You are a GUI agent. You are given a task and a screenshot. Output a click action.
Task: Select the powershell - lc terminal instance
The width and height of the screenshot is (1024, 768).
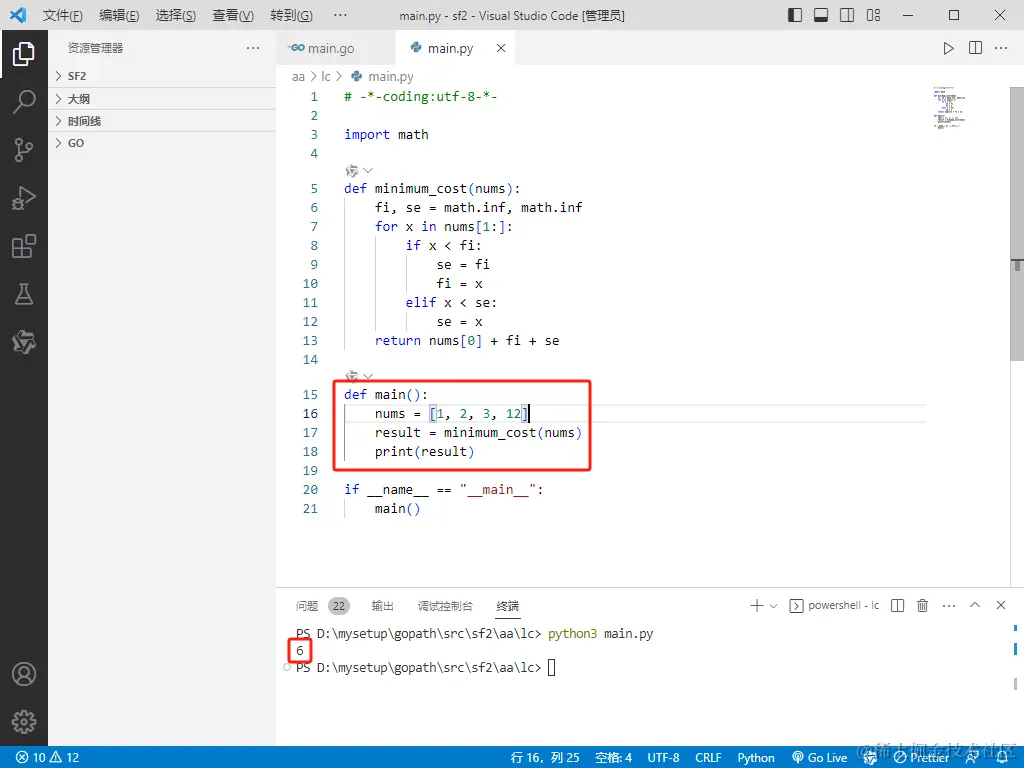(x=834, y=605)
